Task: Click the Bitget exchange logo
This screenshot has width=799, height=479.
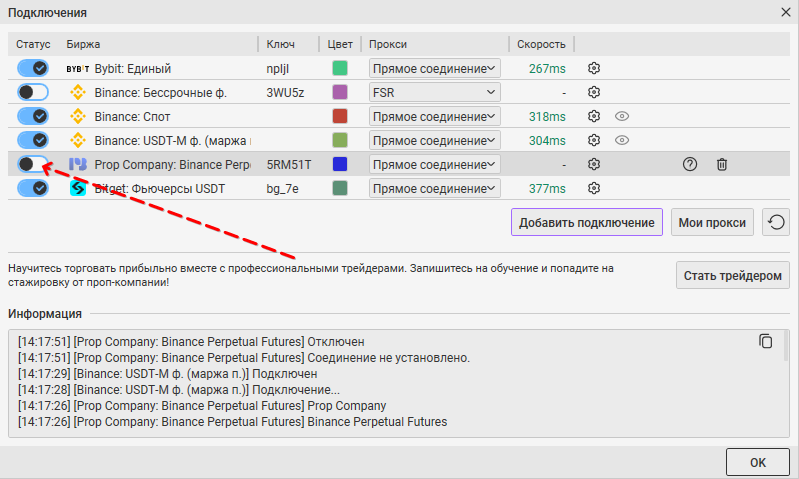Action: (77, 188)
